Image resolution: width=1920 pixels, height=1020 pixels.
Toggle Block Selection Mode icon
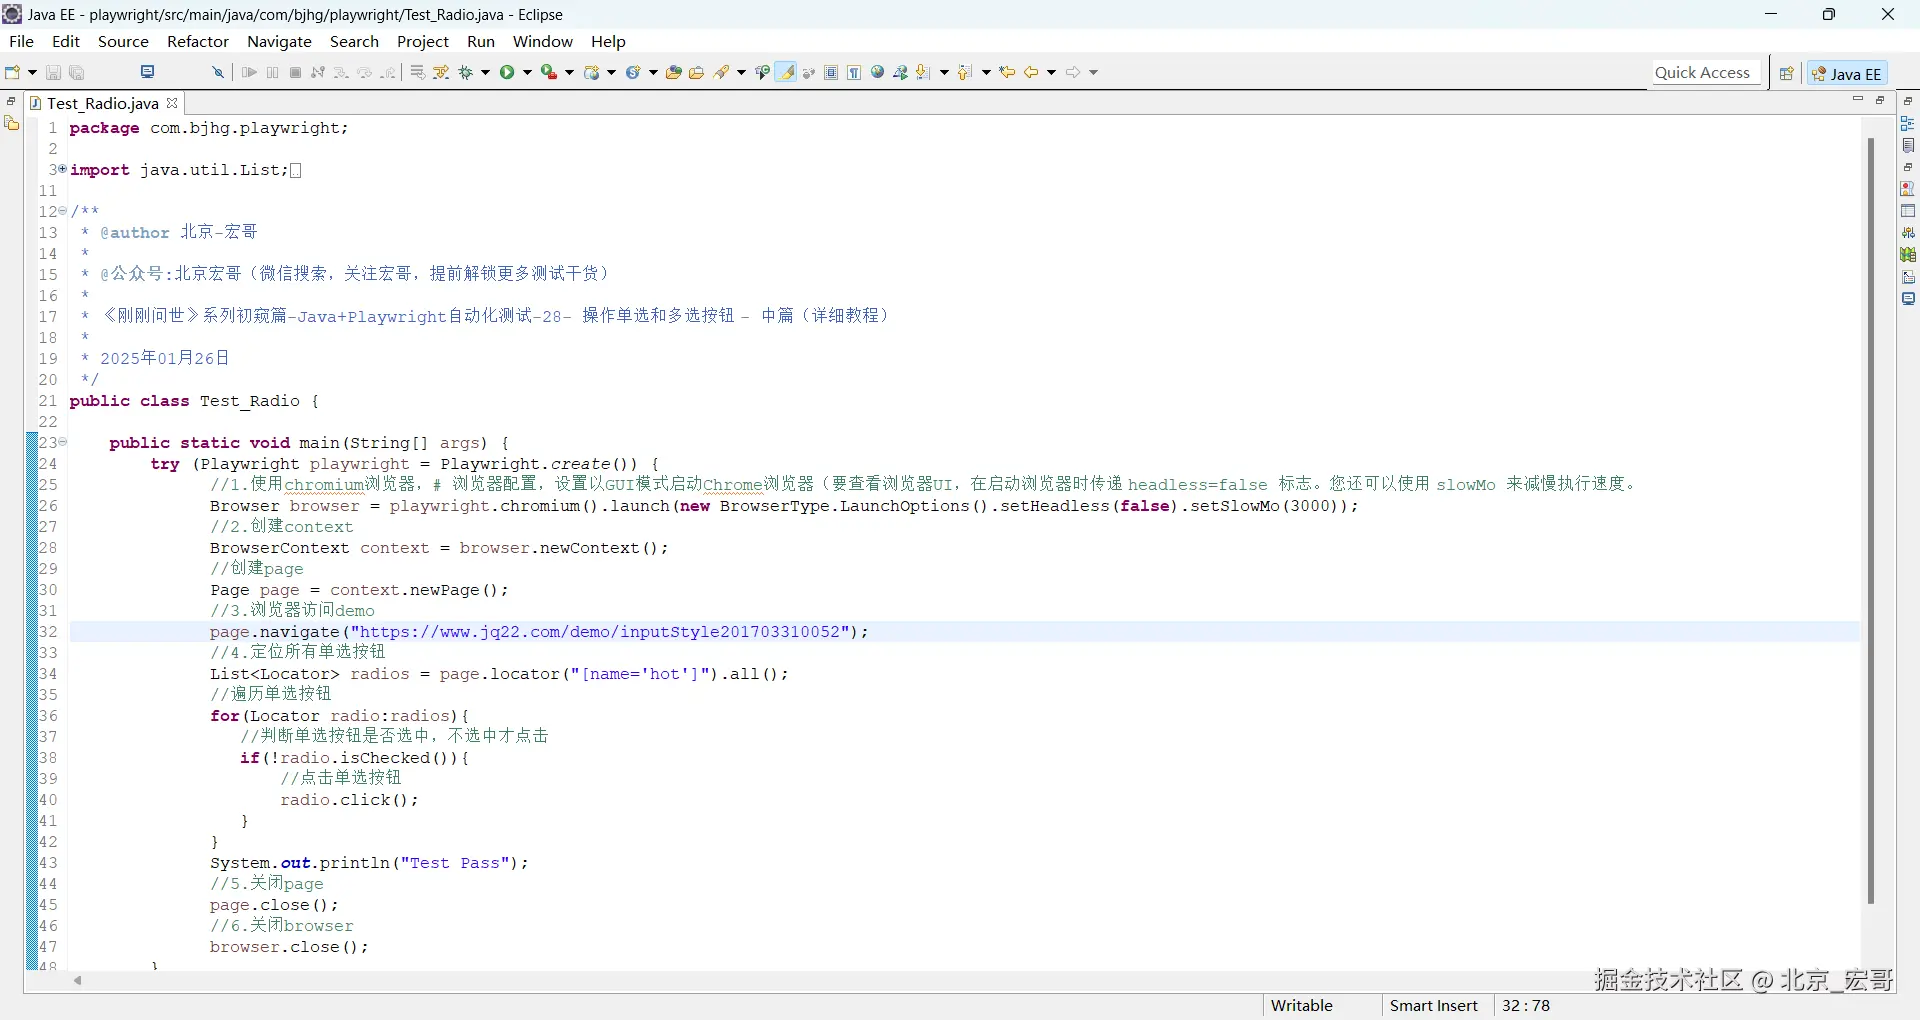[831, 72]
